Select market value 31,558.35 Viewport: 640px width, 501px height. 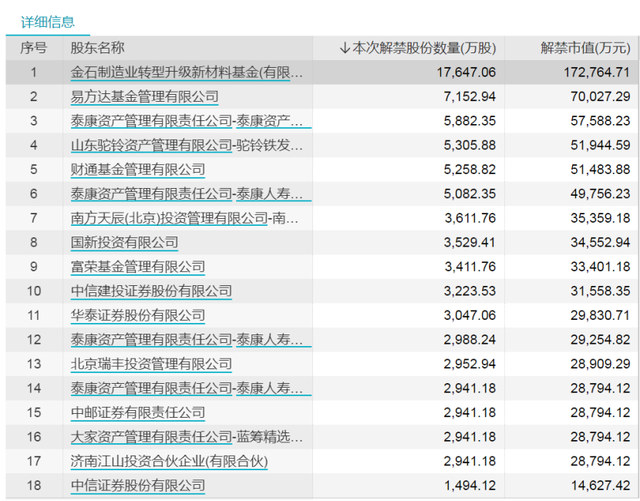point(600,291)
